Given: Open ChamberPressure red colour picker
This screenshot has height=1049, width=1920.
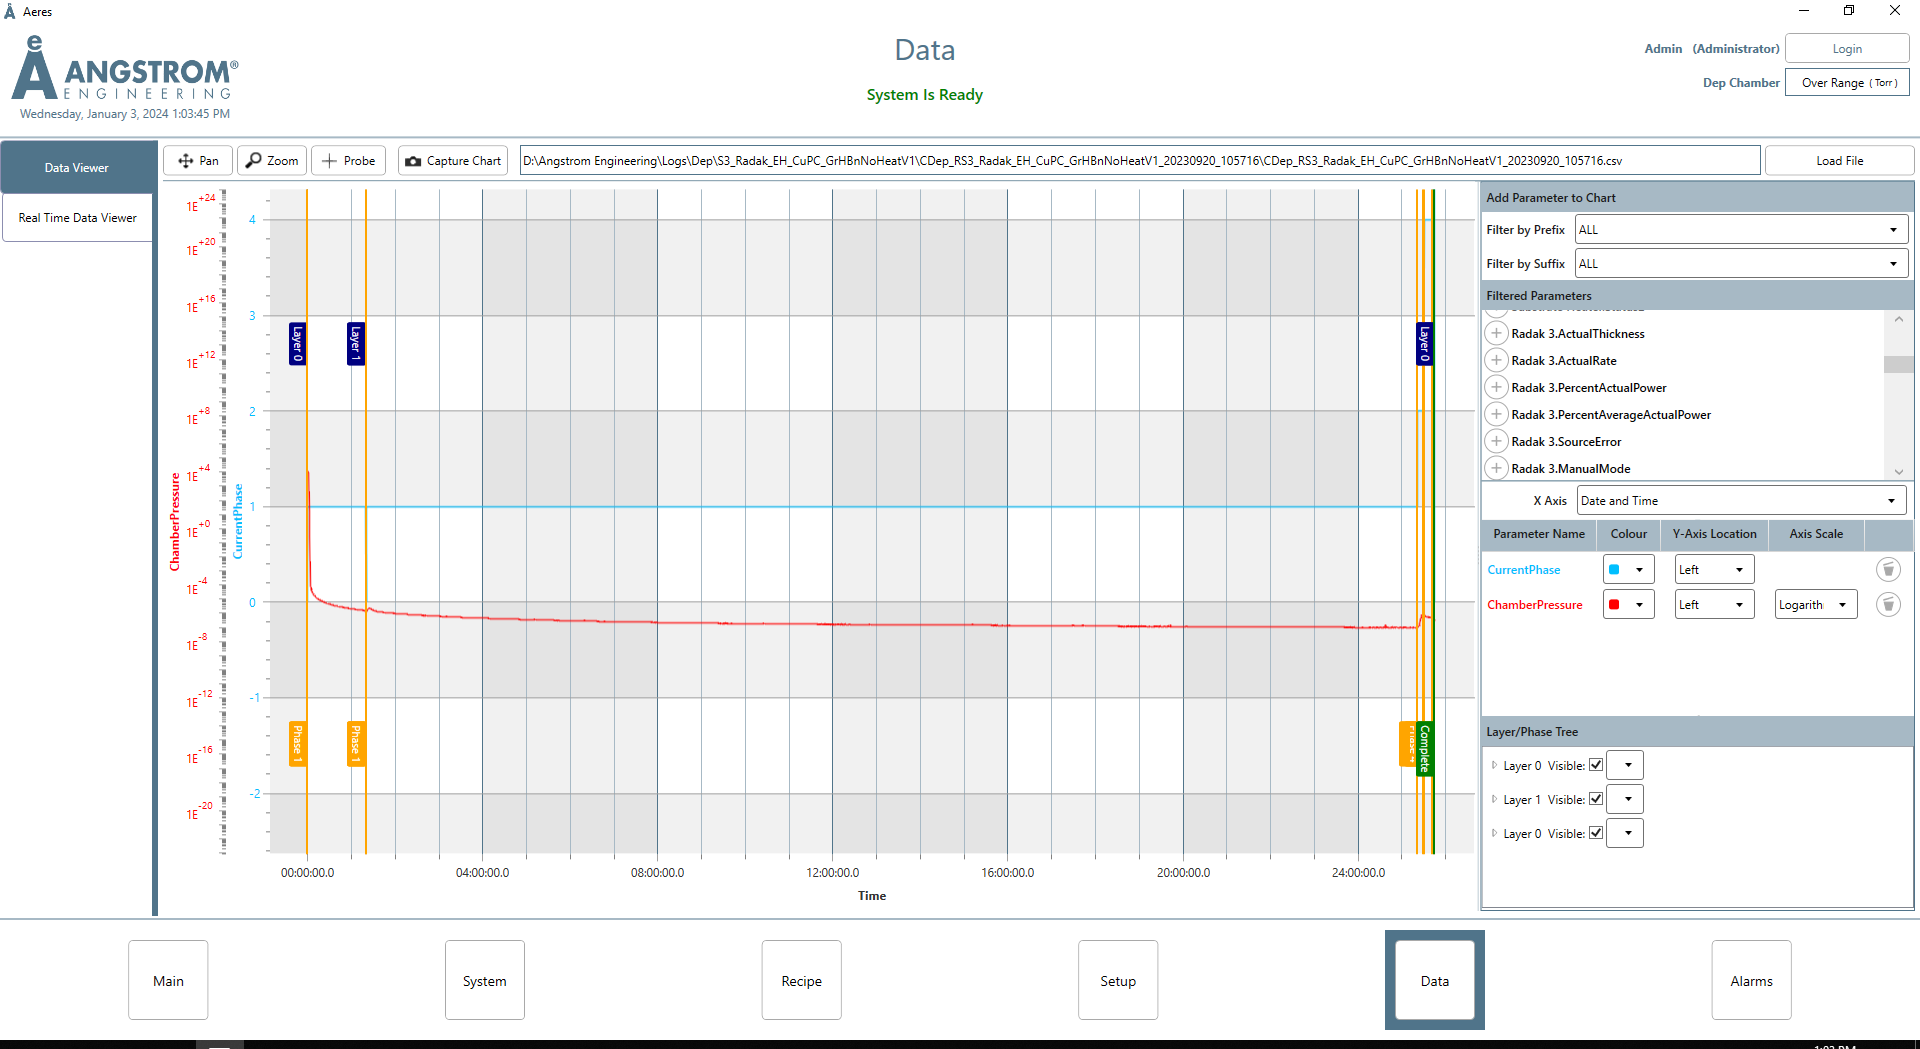Looking at the screenshot, I should (x=1627, y=605).
